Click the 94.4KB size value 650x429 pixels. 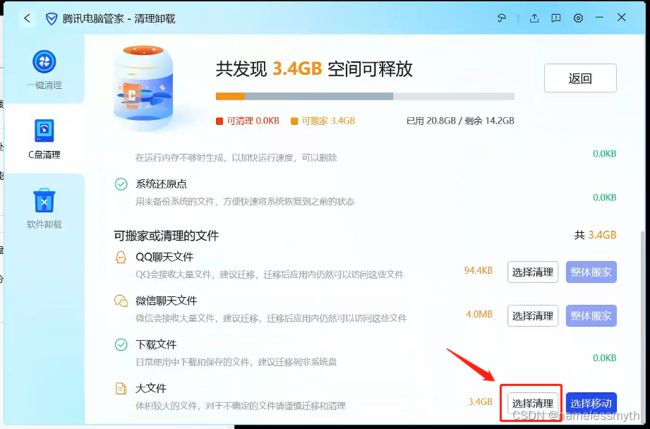pyautogui.click(x=478, y=271)
